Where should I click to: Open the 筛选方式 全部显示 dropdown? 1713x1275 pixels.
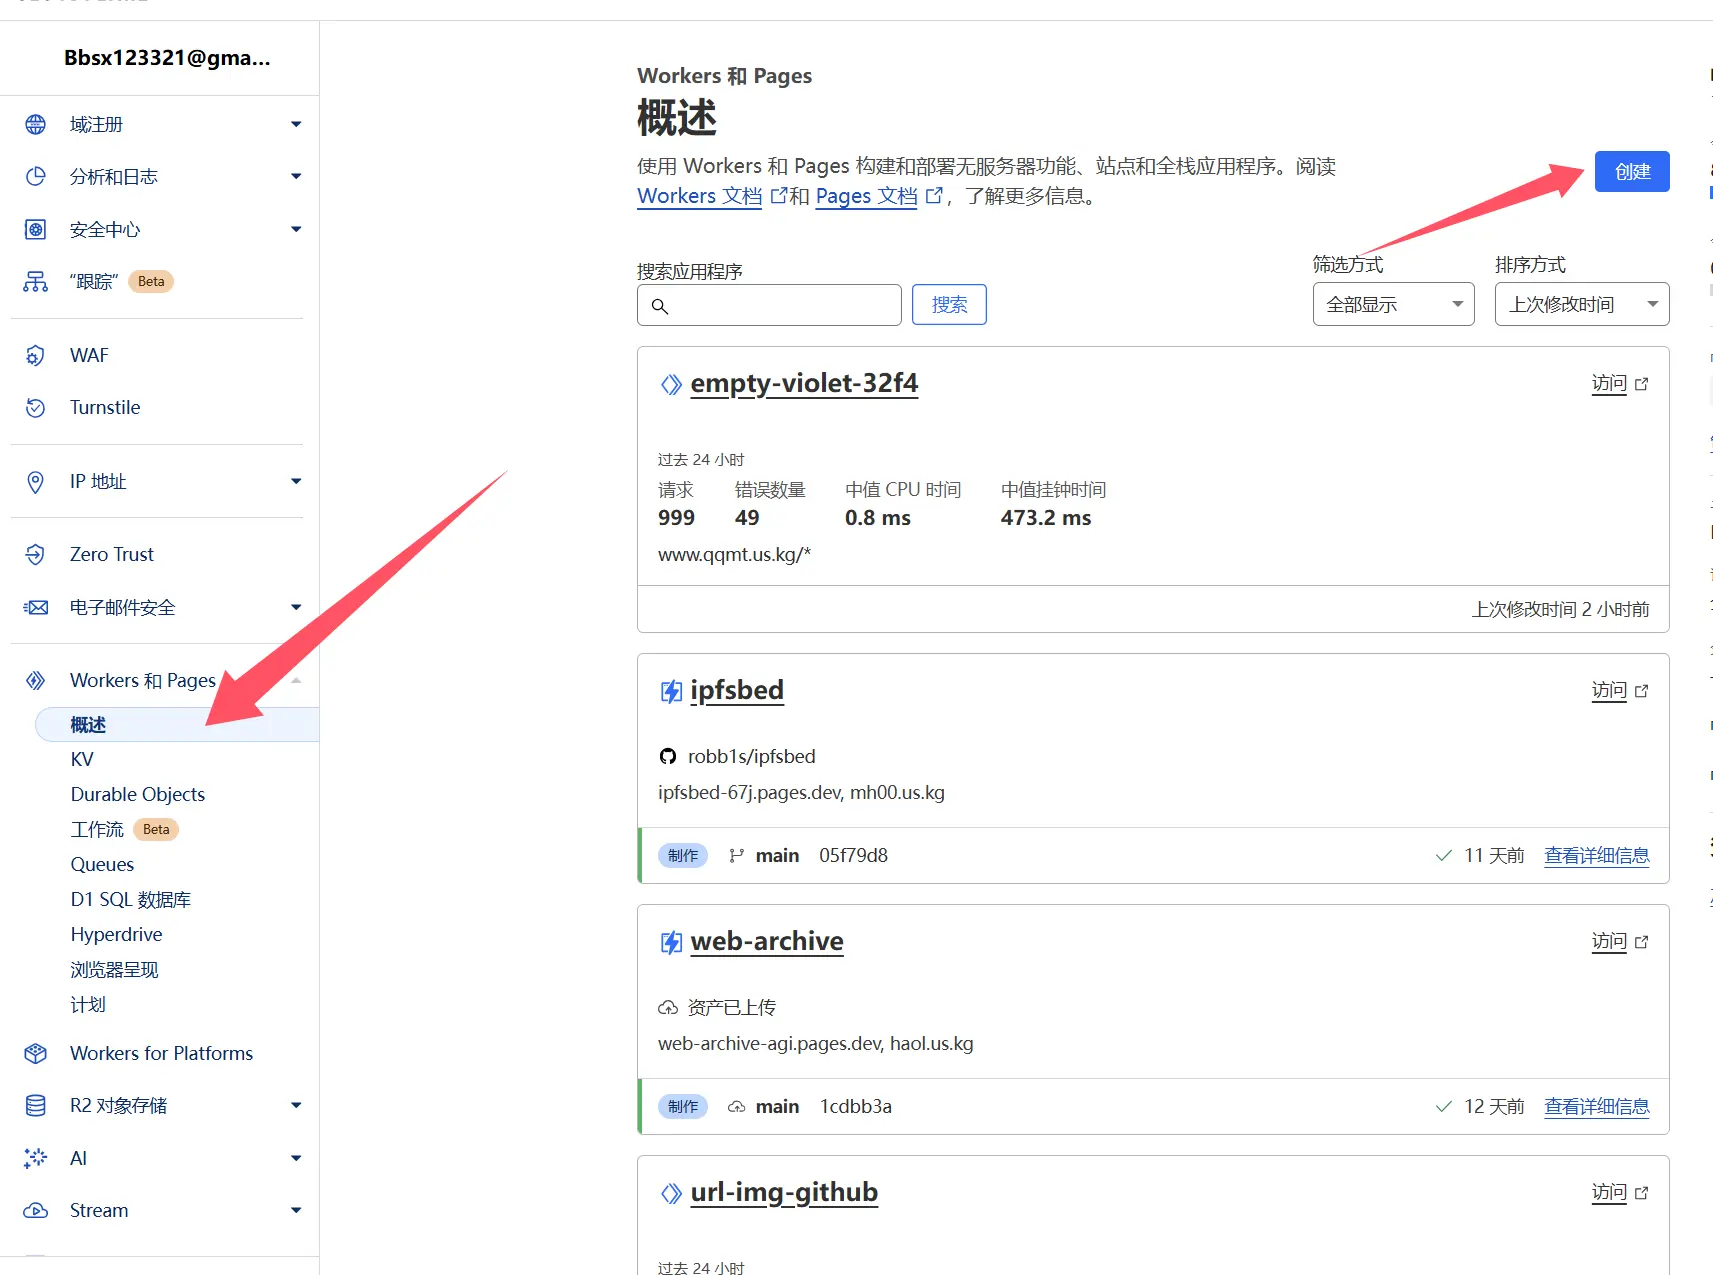(1393, 304)
